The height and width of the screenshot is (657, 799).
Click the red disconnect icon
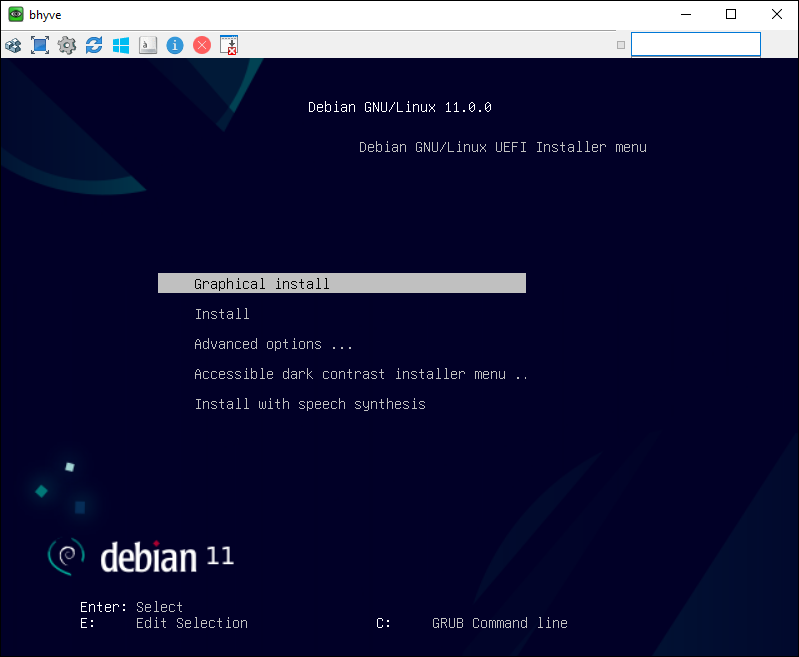[x=202, y=45]
